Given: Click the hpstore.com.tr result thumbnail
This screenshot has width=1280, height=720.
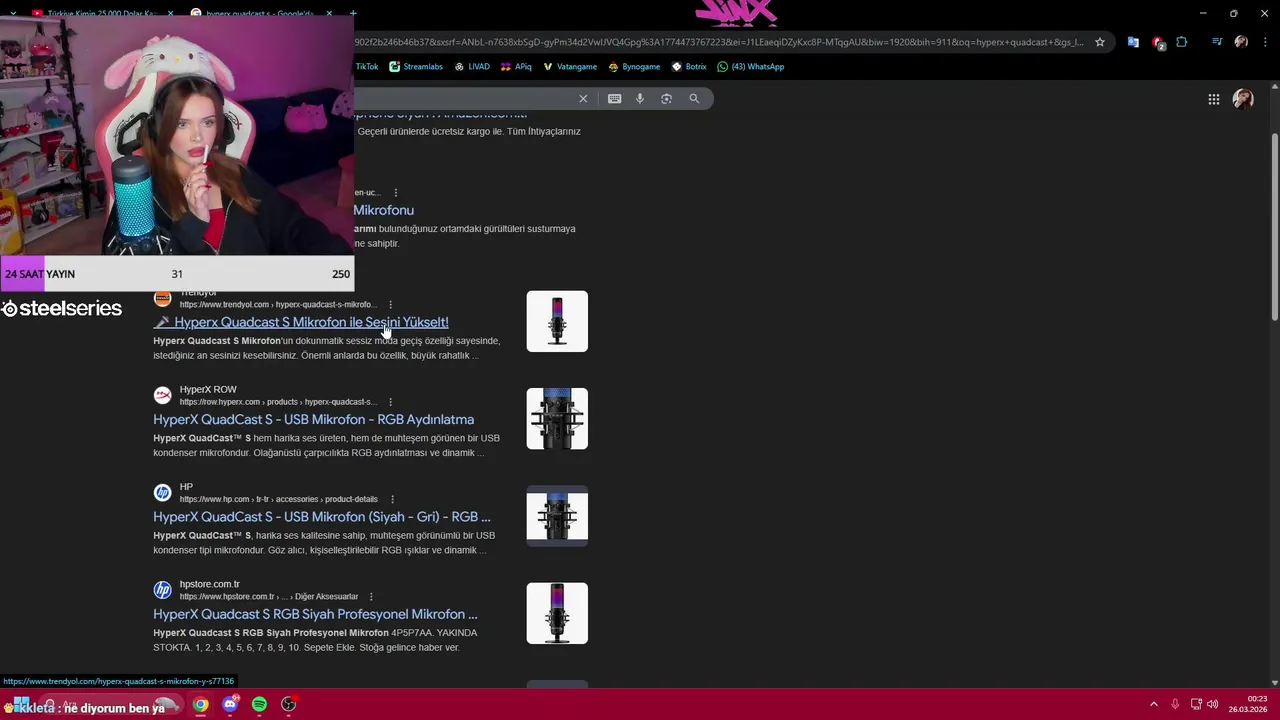Looking at the screenshot, I should coord(557,613).
